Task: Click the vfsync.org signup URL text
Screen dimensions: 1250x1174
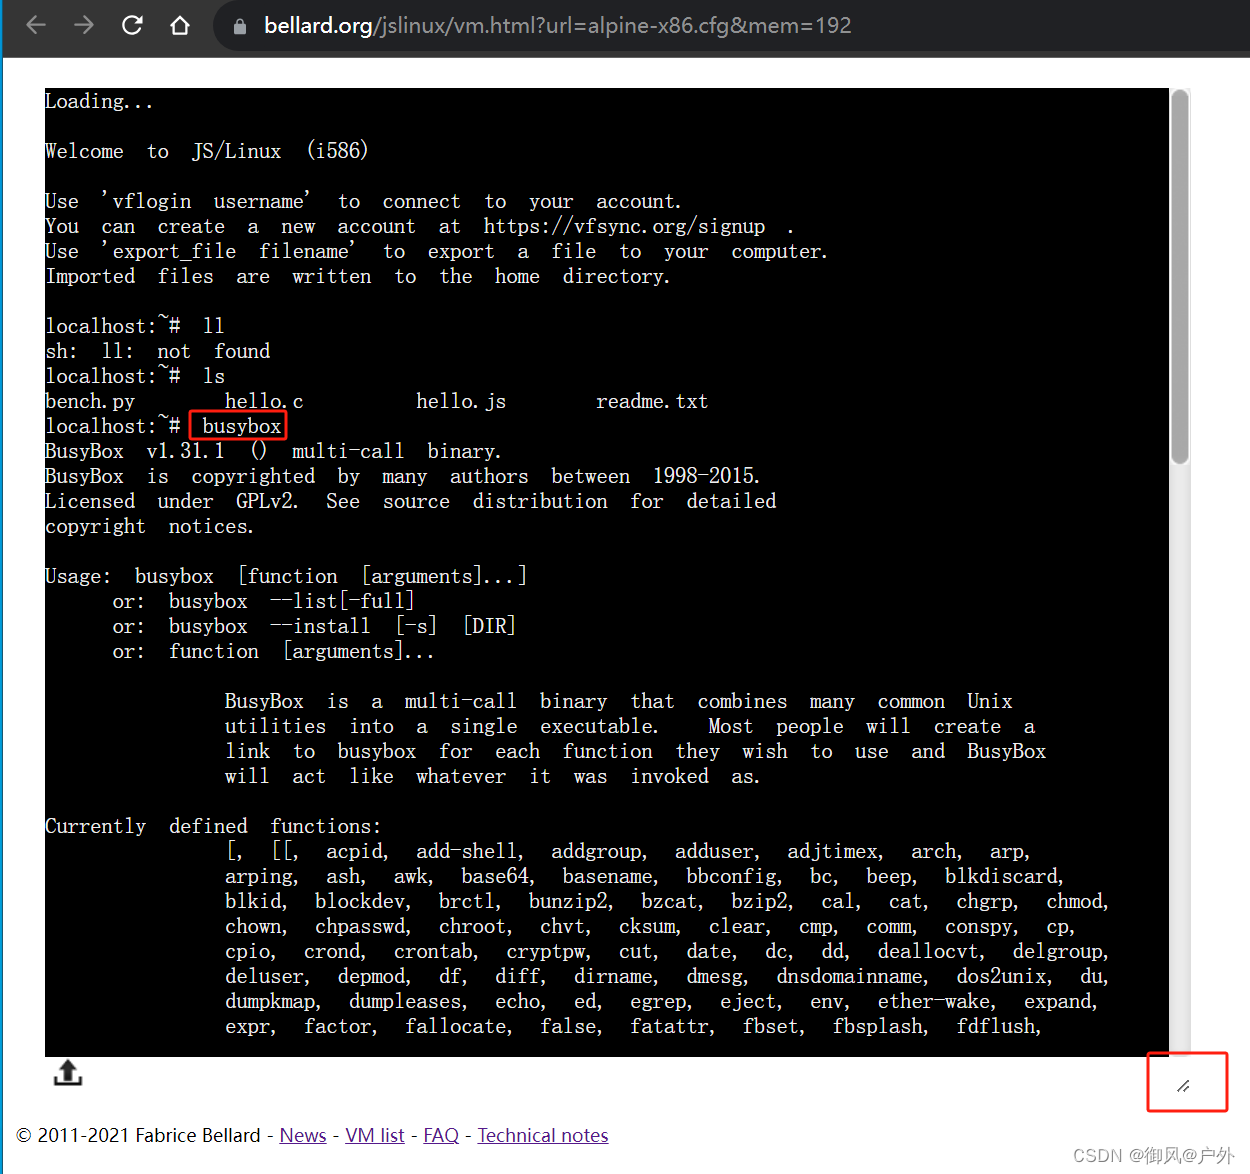Action: point(623,226)
